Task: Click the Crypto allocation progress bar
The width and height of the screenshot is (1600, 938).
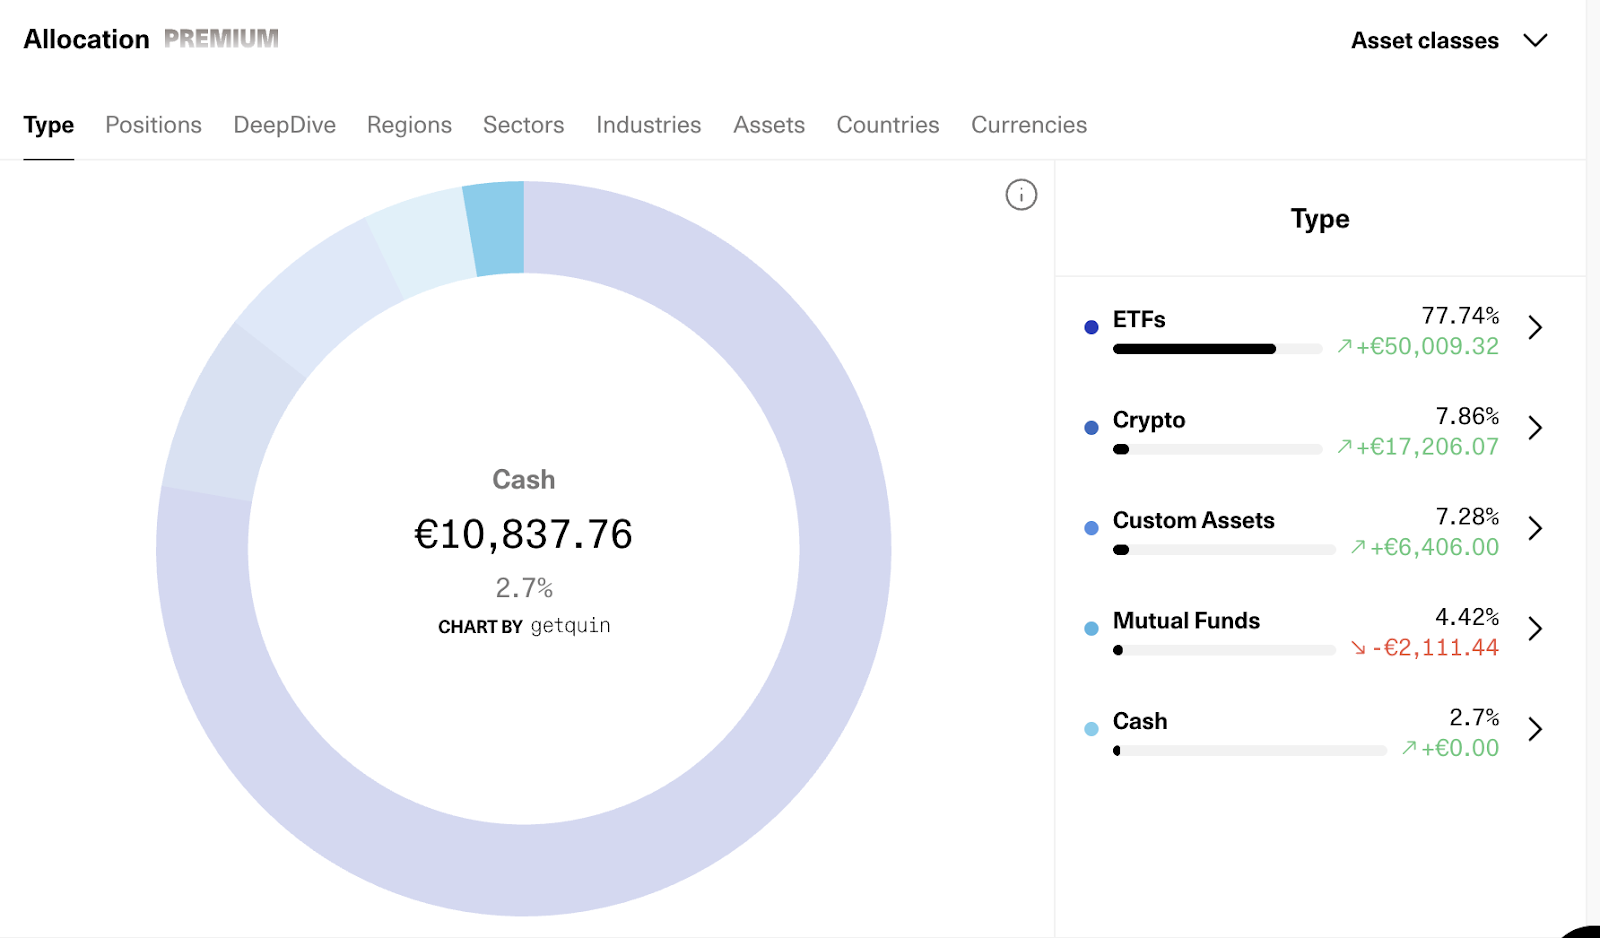Action: coord(1218,450)
